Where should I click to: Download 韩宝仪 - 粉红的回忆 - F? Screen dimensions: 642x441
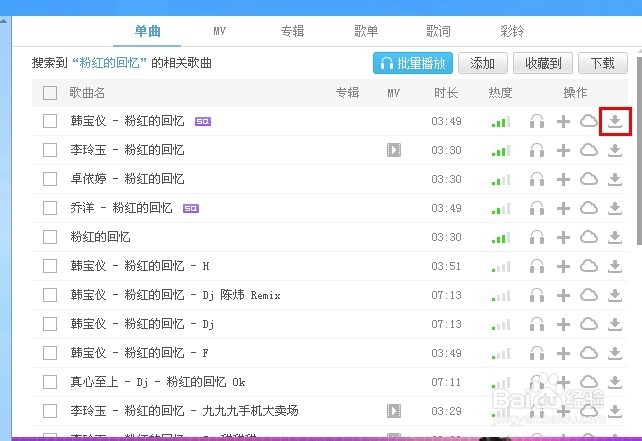[615, 353]
